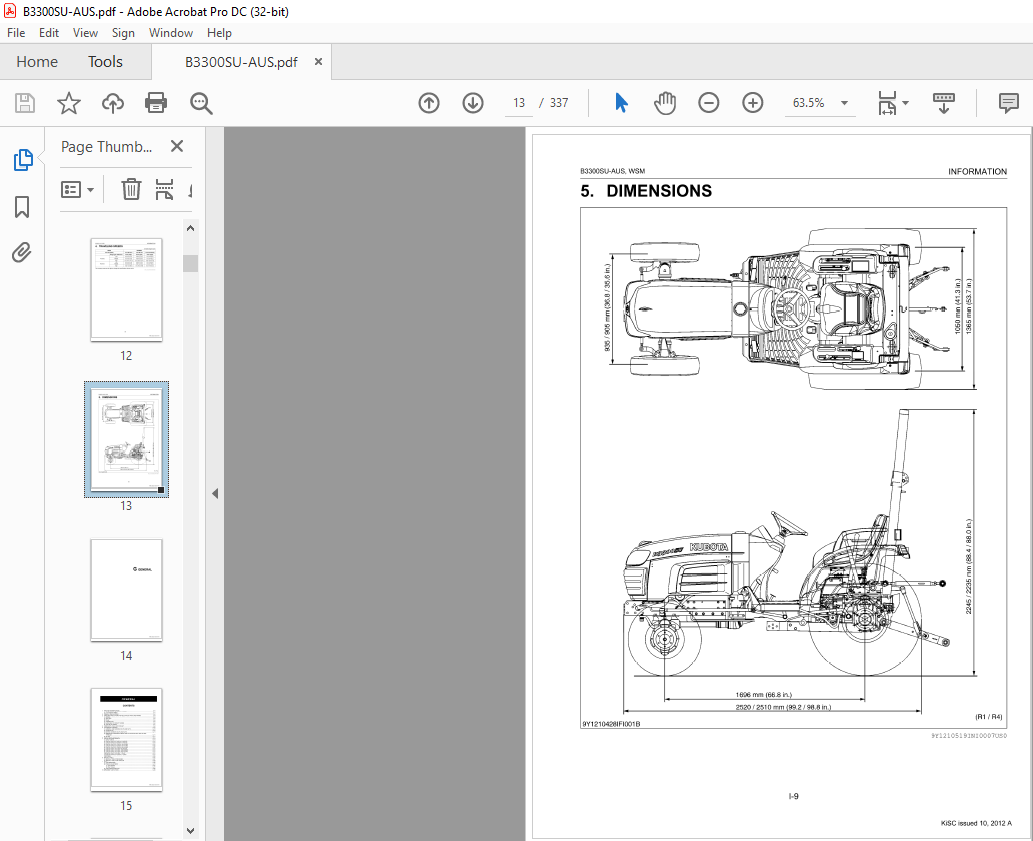Image resolution: width=1033 pixels, height=841 pixels.
Task: Close the Page Thumbnails panel
Action: (177, 146)
